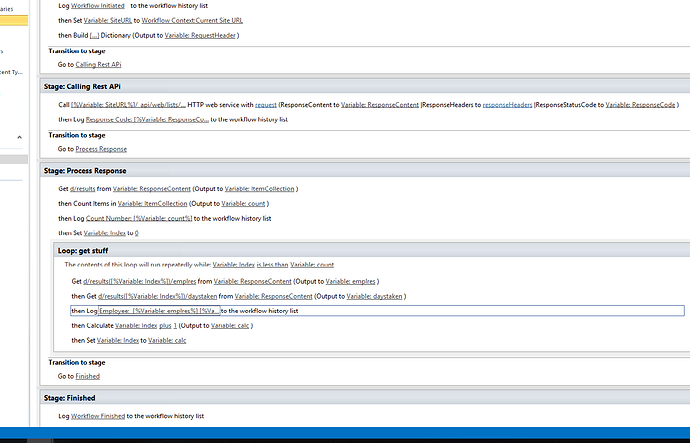Click the request link in Call action
Screen dimensions: 690x443
pyautogui.click(x=266, y=105)
